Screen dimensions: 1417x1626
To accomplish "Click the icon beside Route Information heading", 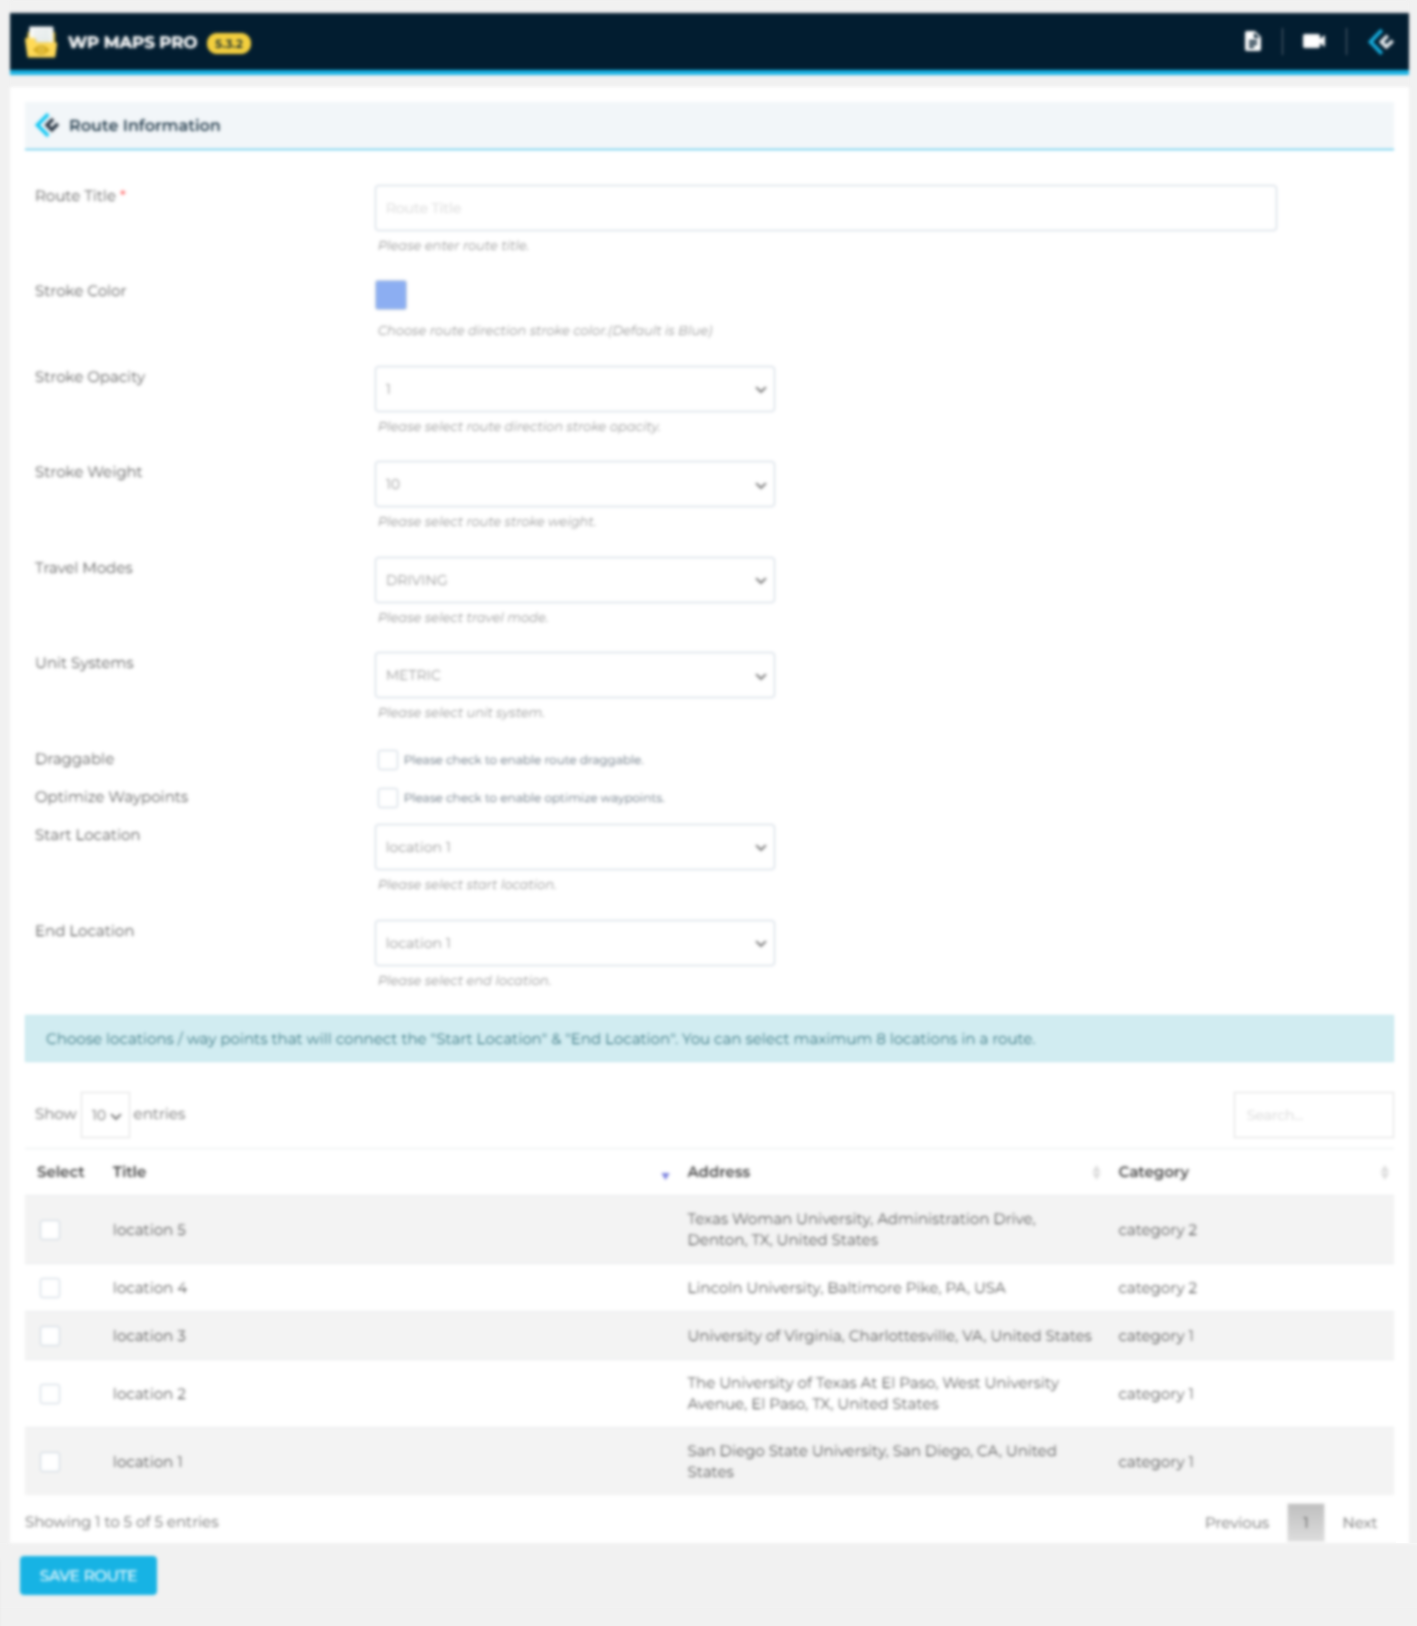I will point(47,125).
